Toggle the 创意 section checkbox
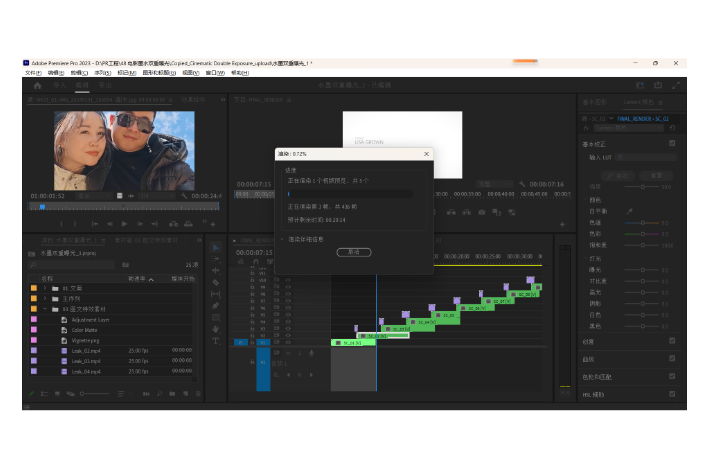This screenshot has height=450, width=720. tap(672, 341)
